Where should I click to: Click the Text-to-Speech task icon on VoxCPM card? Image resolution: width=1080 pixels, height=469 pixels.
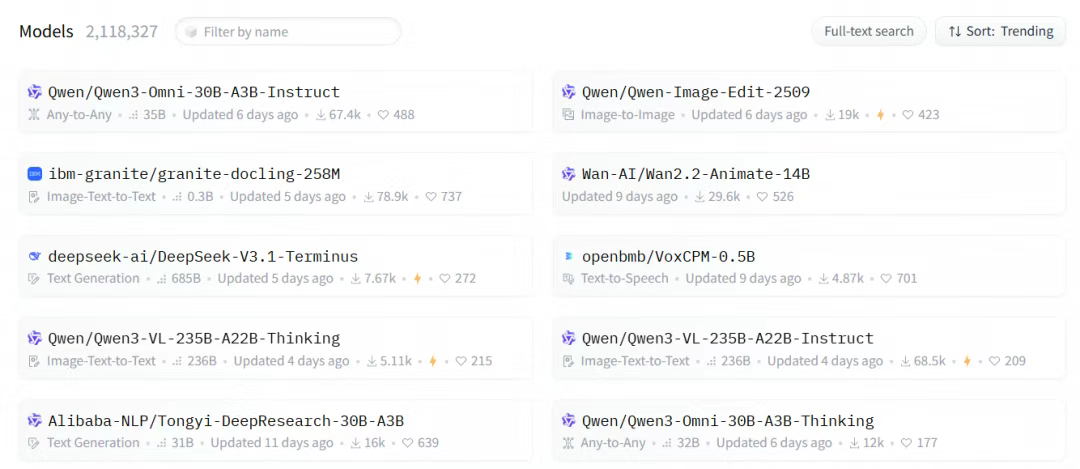click(x=569, y=279)
